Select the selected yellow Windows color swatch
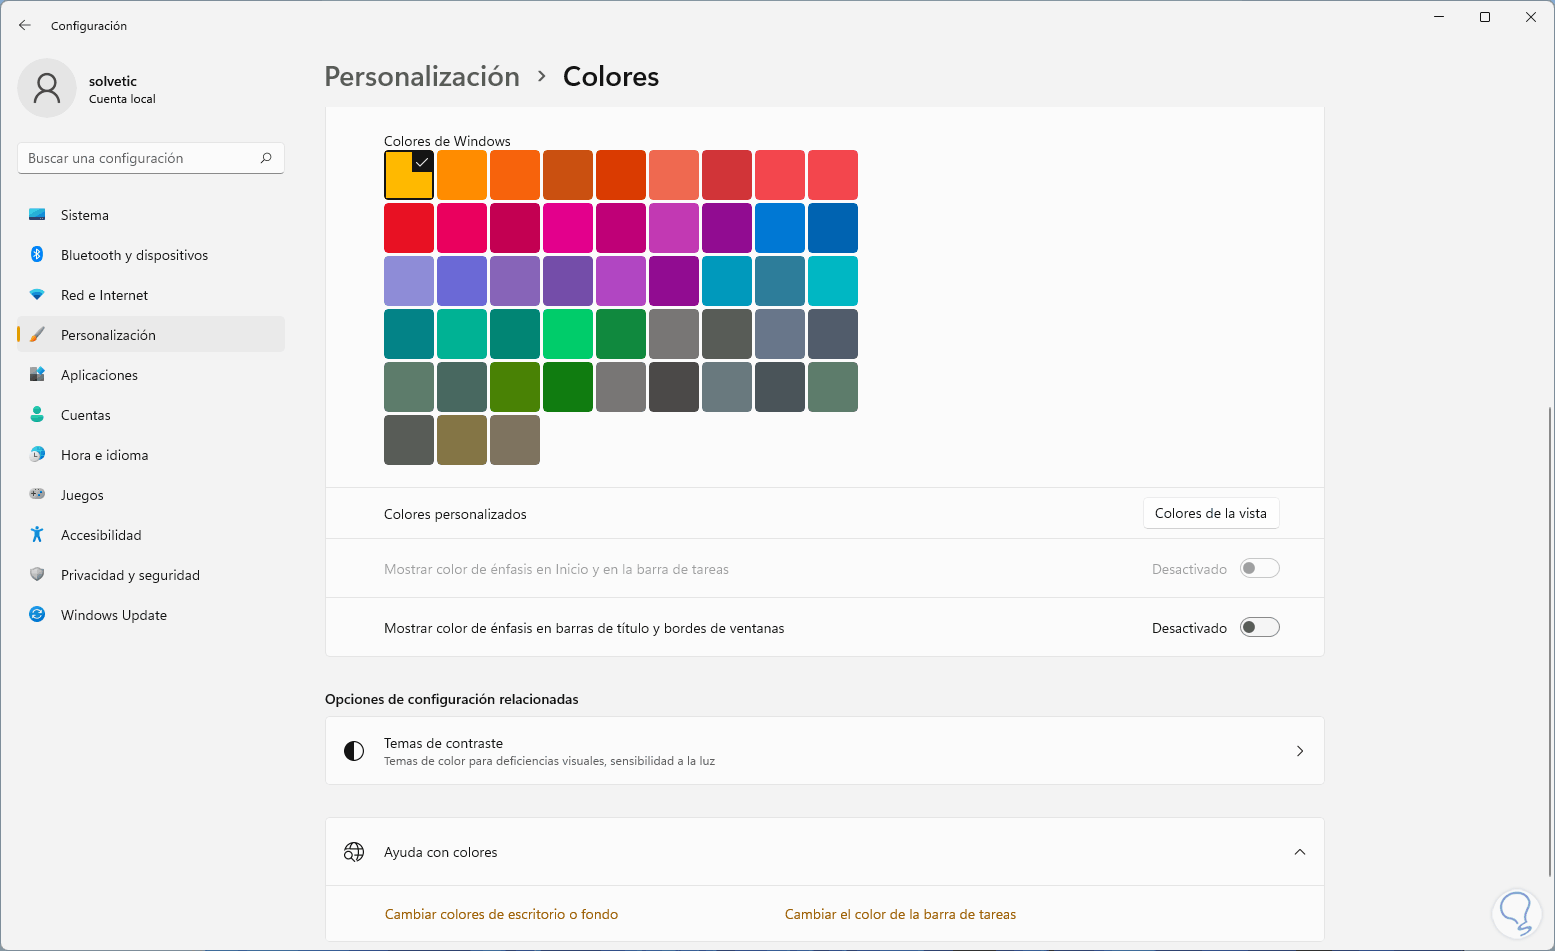1555x951 pixels. 408,175
